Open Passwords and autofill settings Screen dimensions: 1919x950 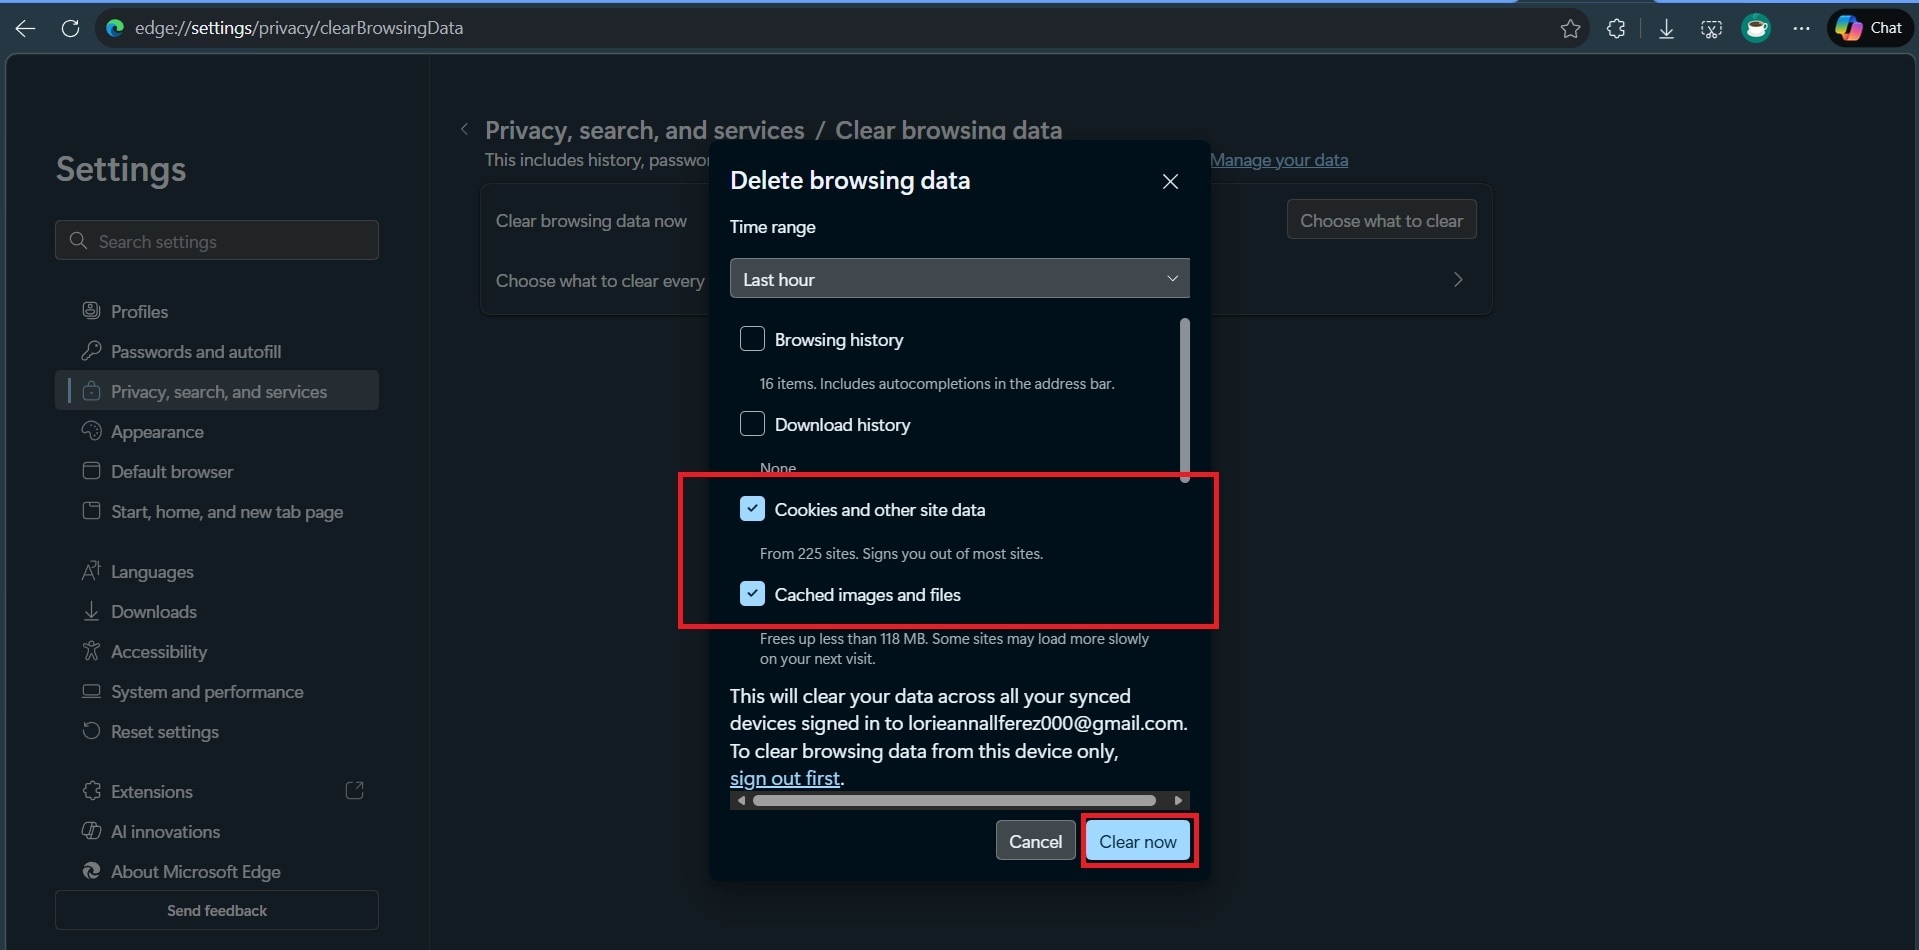click(217, 351)
